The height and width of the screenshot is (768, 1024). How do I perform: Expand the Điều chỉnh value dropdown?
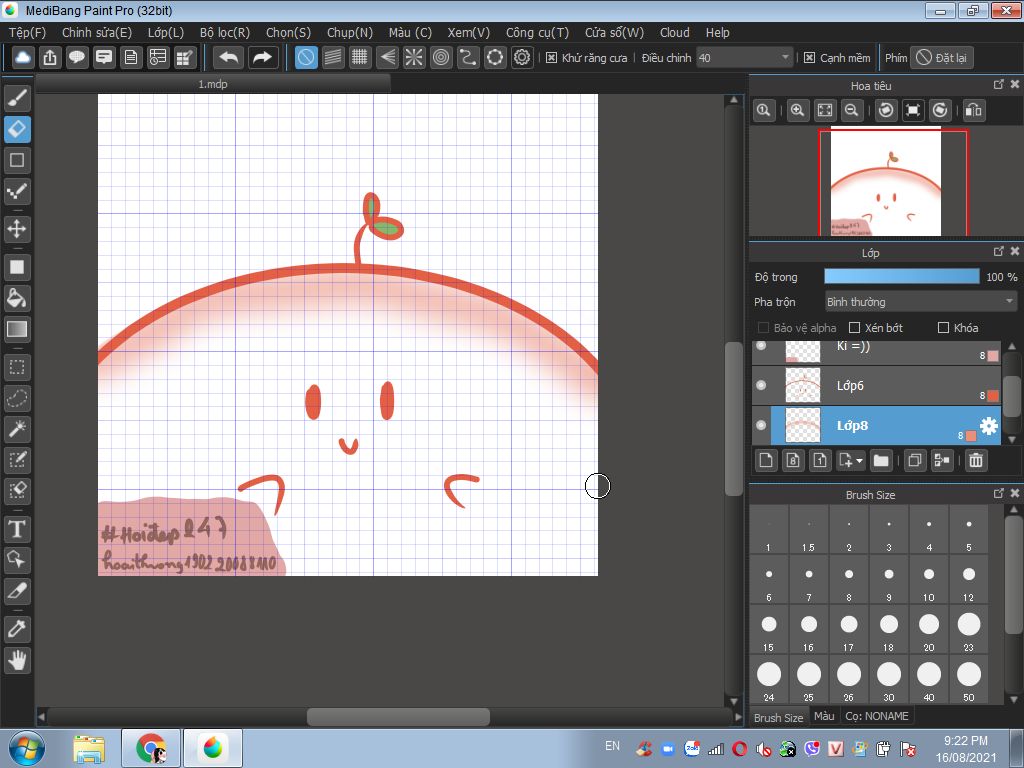(x=785, y=58)
